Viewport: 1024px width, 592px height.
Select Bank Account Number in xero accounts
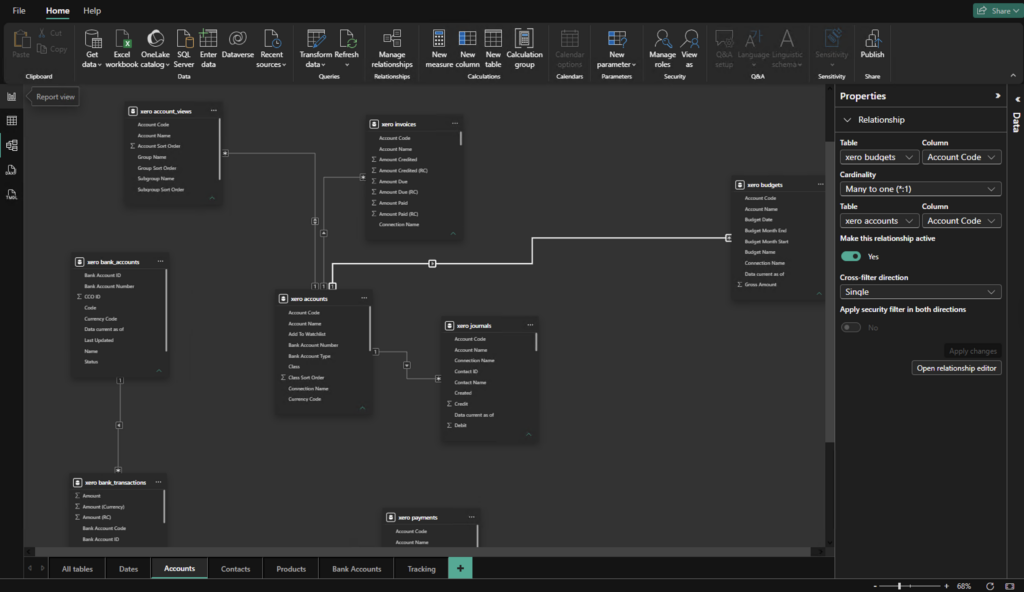313,345
